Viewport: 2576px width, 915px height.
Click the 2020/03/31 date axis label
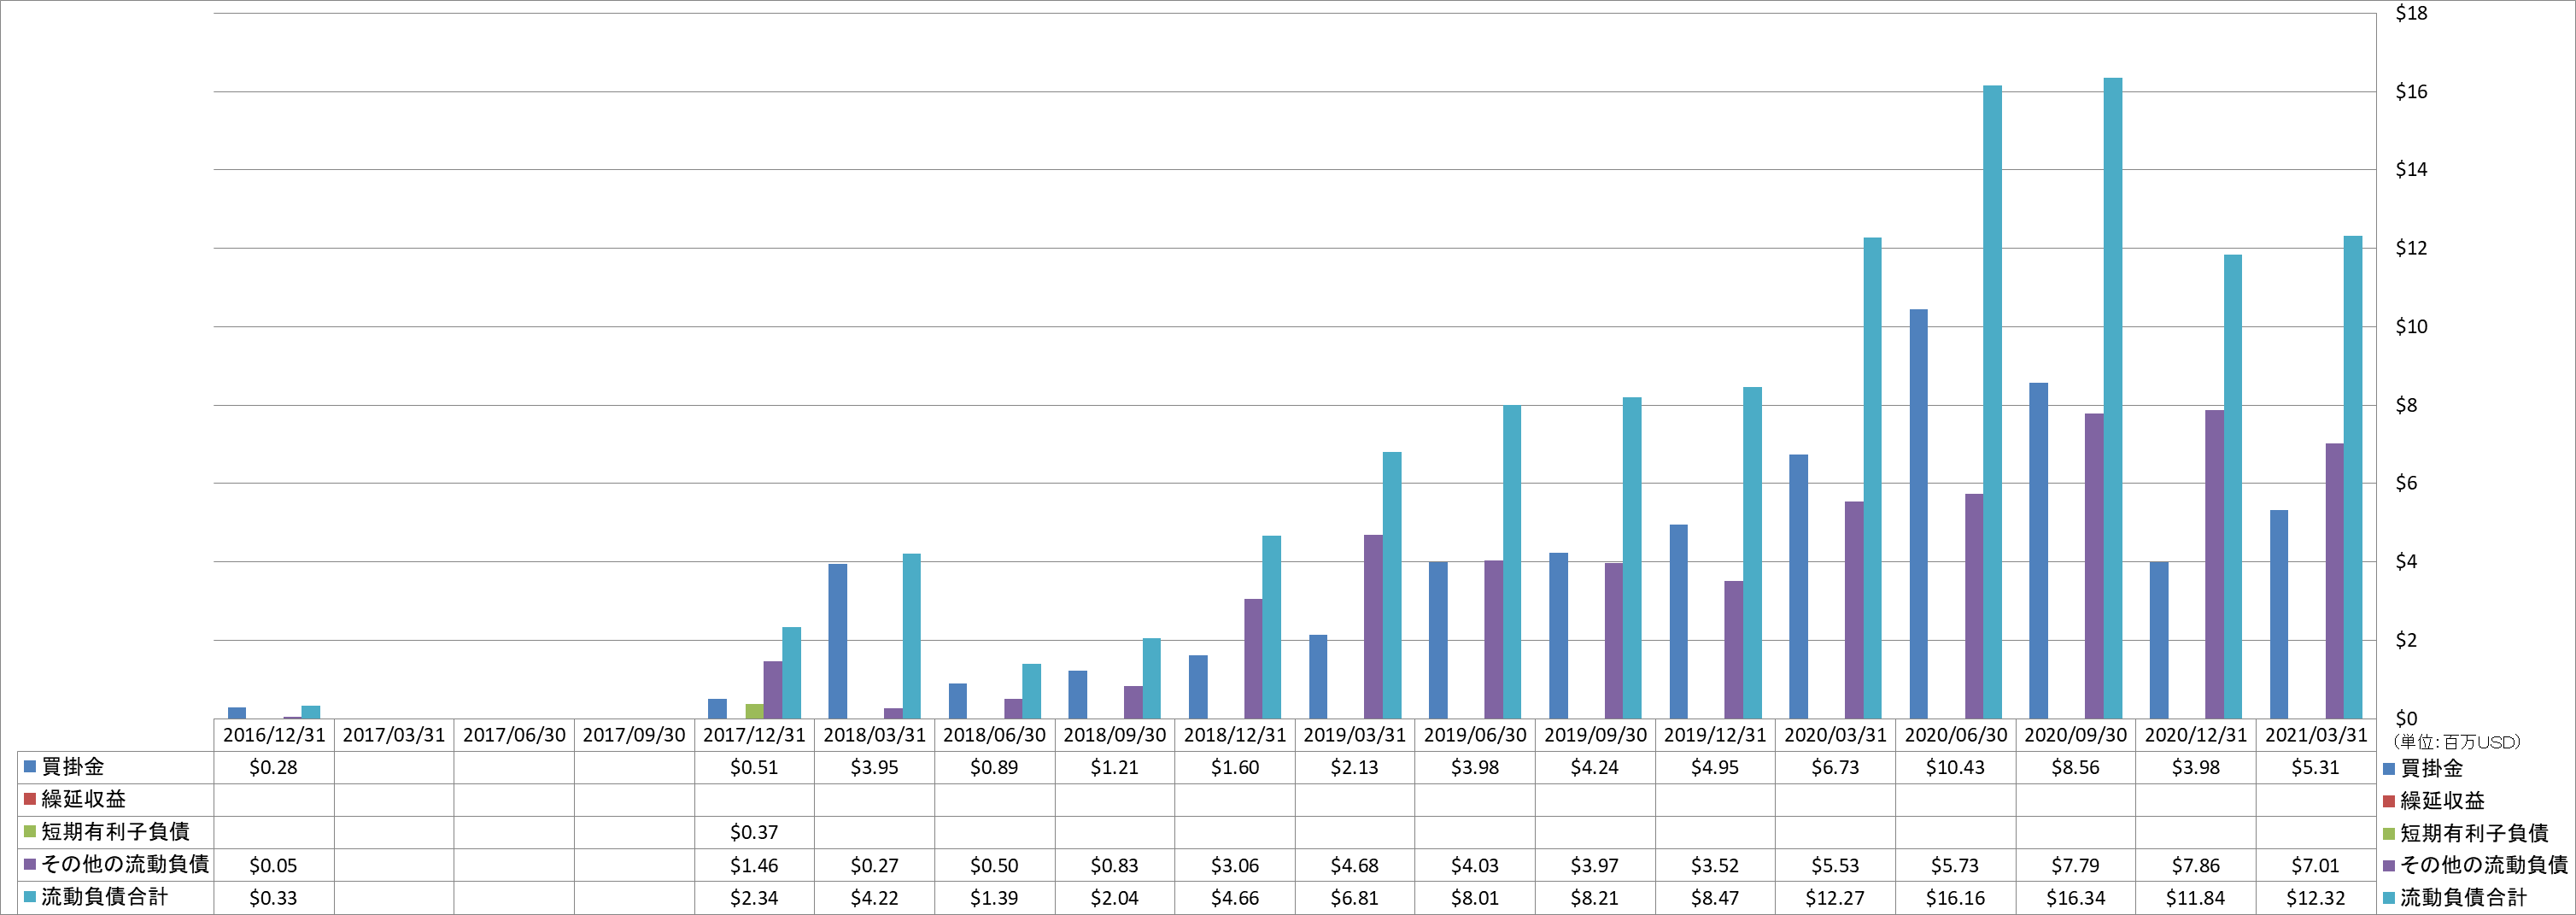pos(1835,735)
